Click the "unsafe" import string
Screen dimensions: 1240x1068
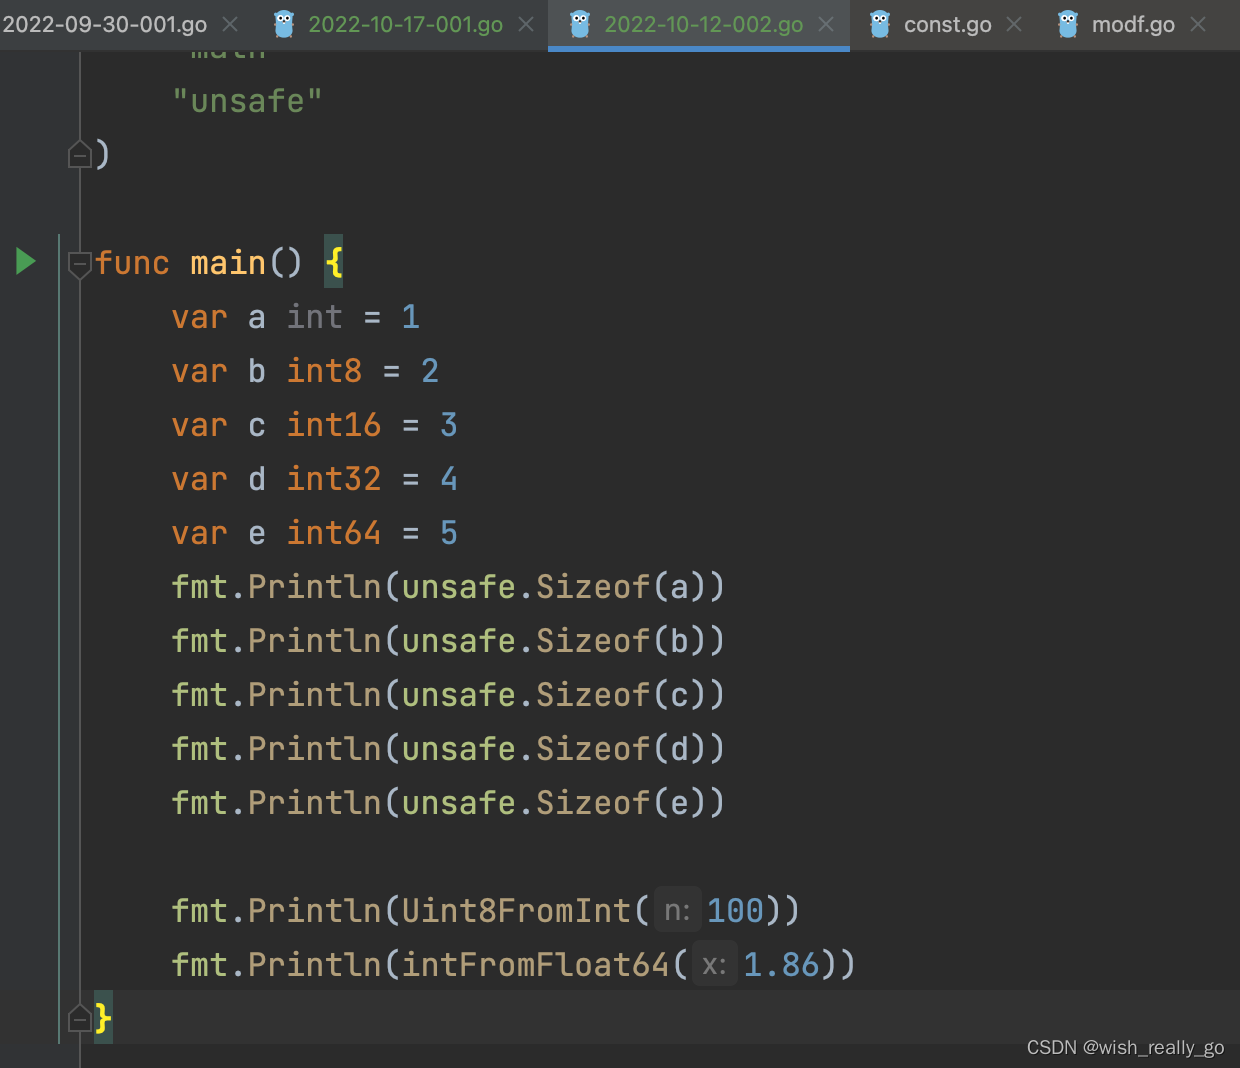[247, 101]
